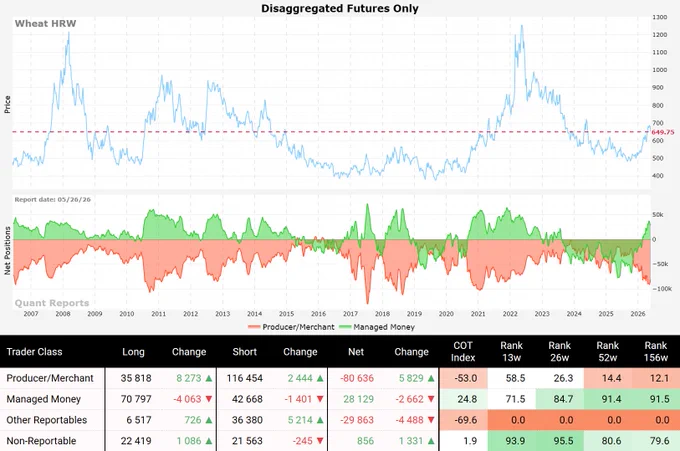Click the Managed Money row label
This screenshot has width=680, height=451.
point(43,399)
